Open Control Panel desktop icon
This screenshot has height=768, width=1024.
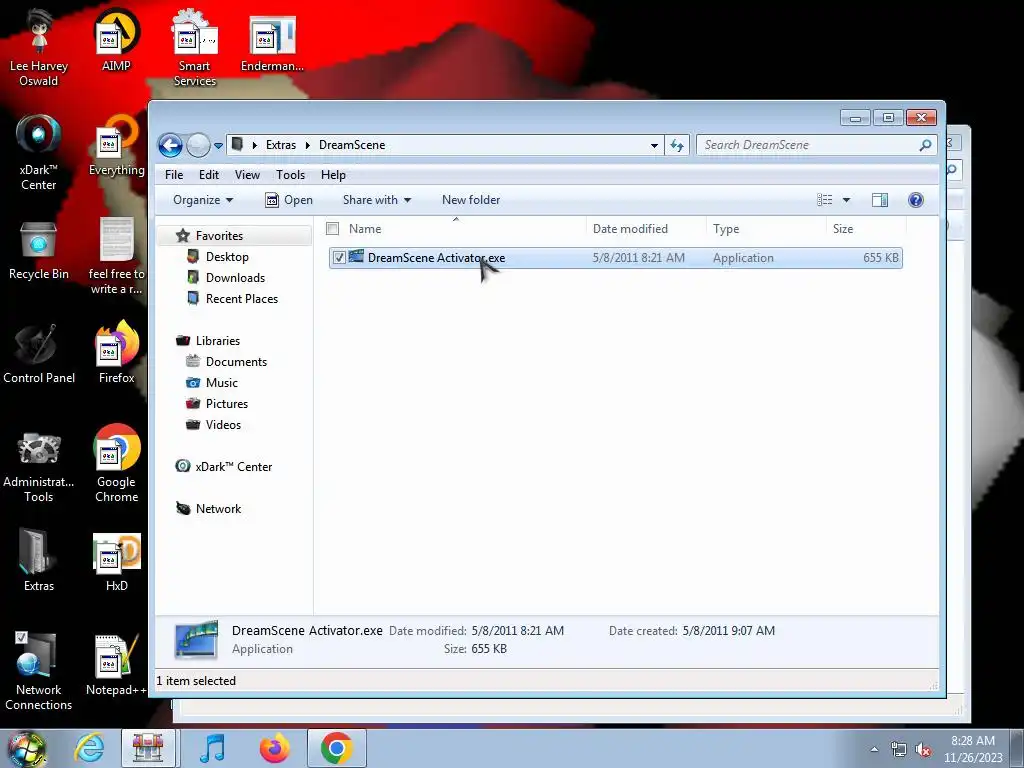tap(39, 353)
